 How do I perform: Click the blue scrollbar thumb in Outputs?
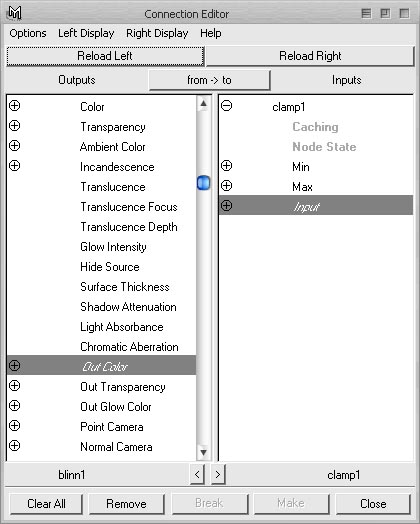pyautogui.click(x=203, y=183)
